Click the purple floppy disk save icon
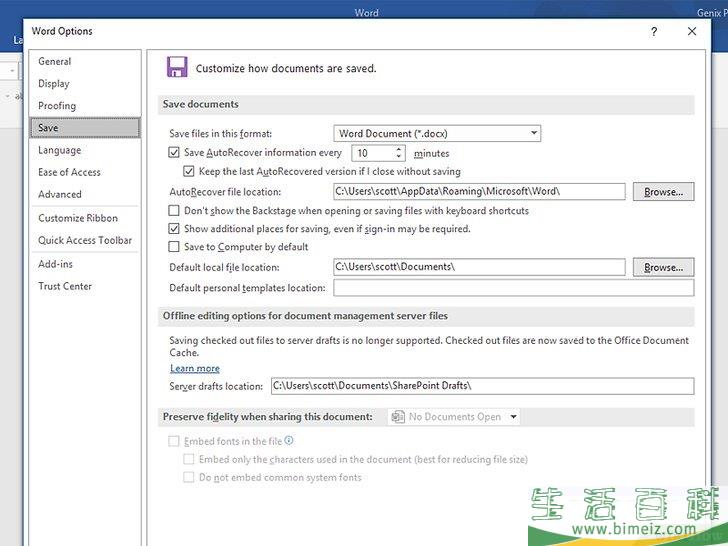The image size is (728, 546). click(177, 67)
